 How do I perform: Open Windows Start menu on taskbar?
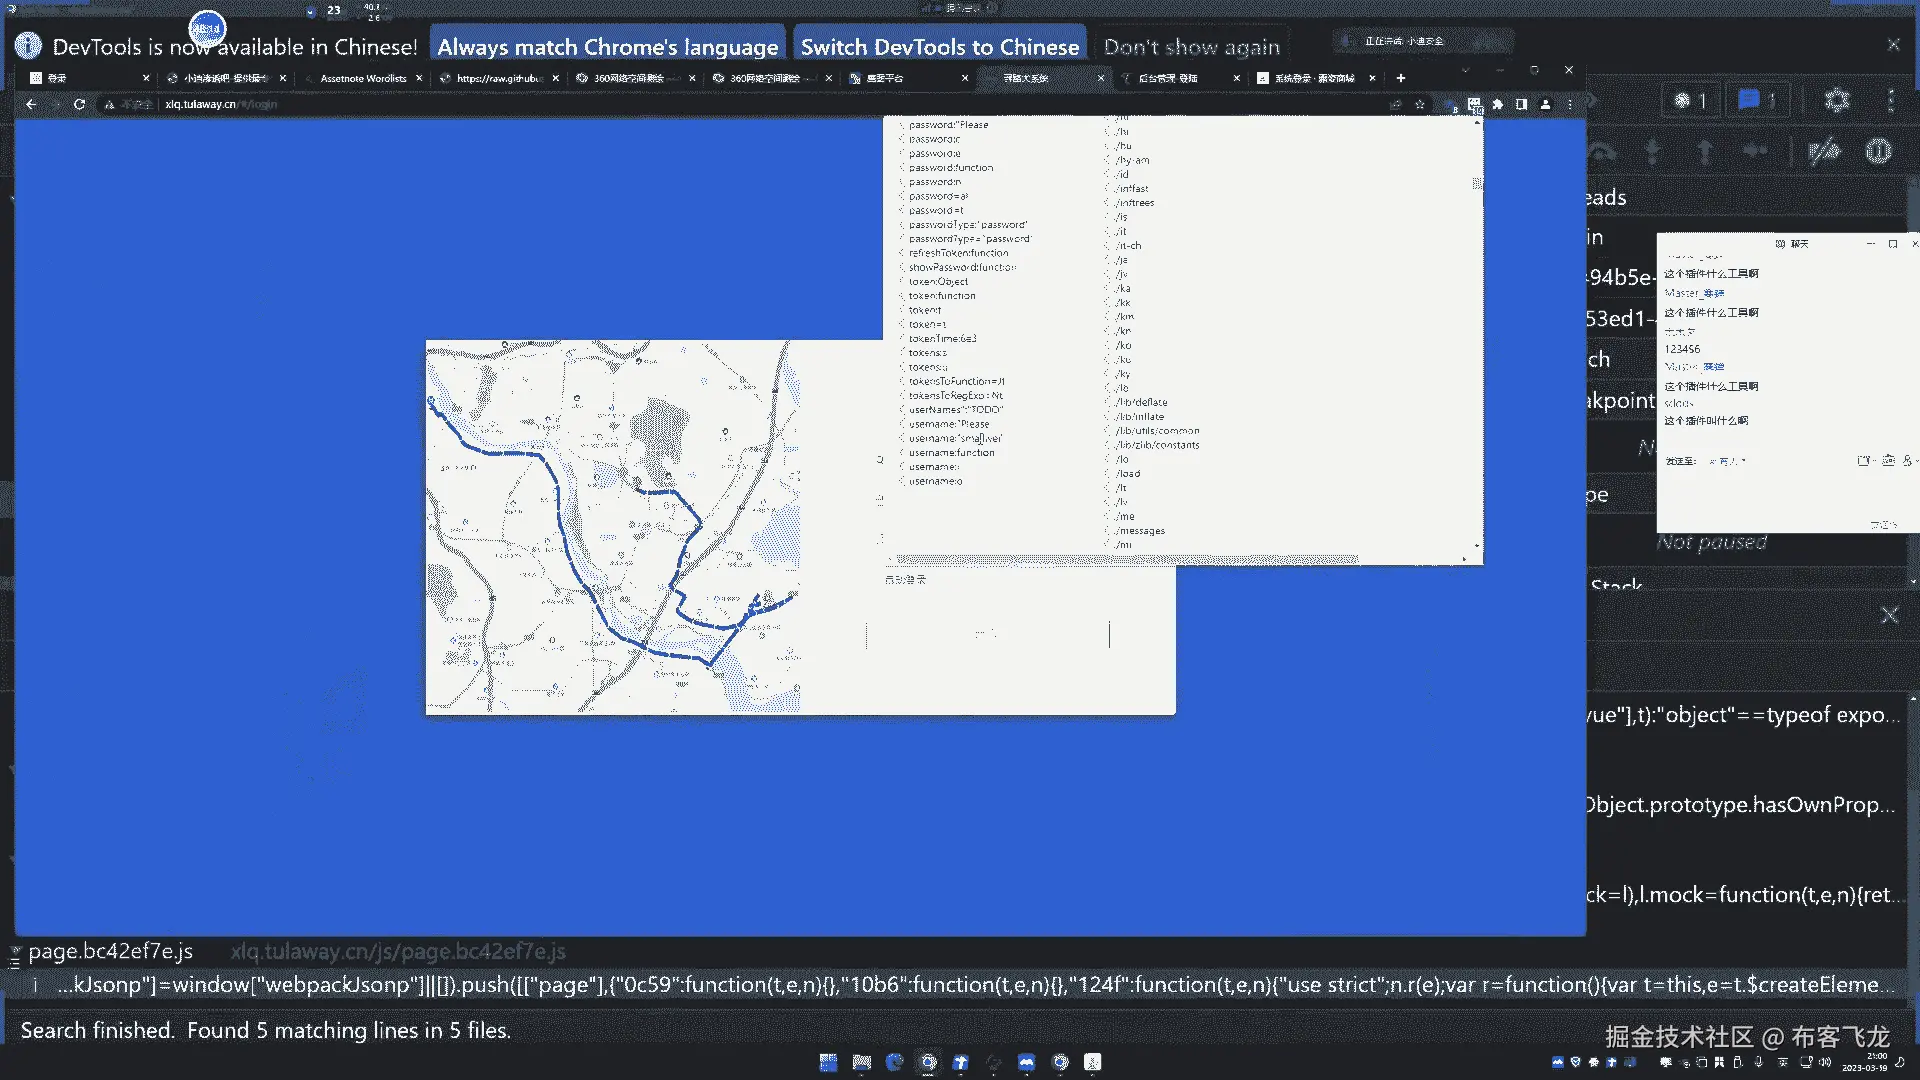(x=828, y=1062)
